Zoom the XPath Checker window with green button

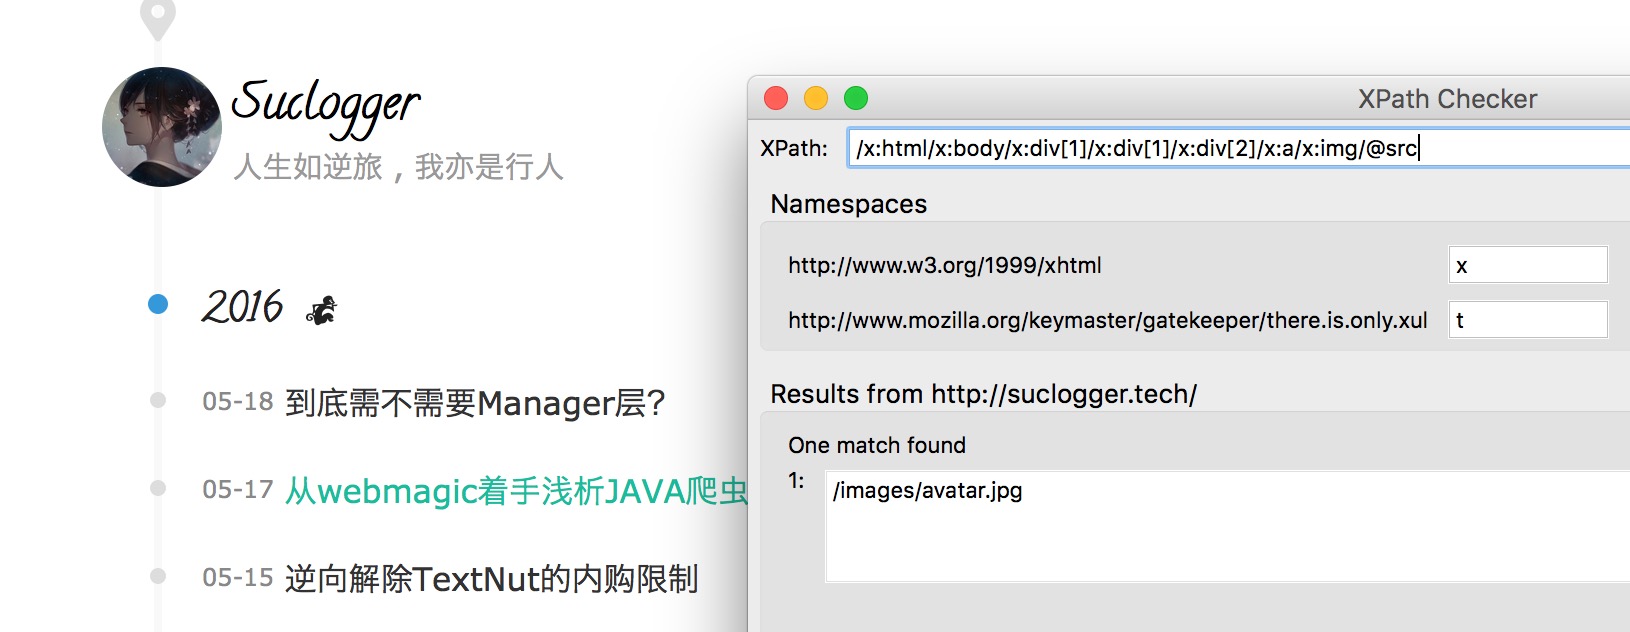click(x=856, y=98)
